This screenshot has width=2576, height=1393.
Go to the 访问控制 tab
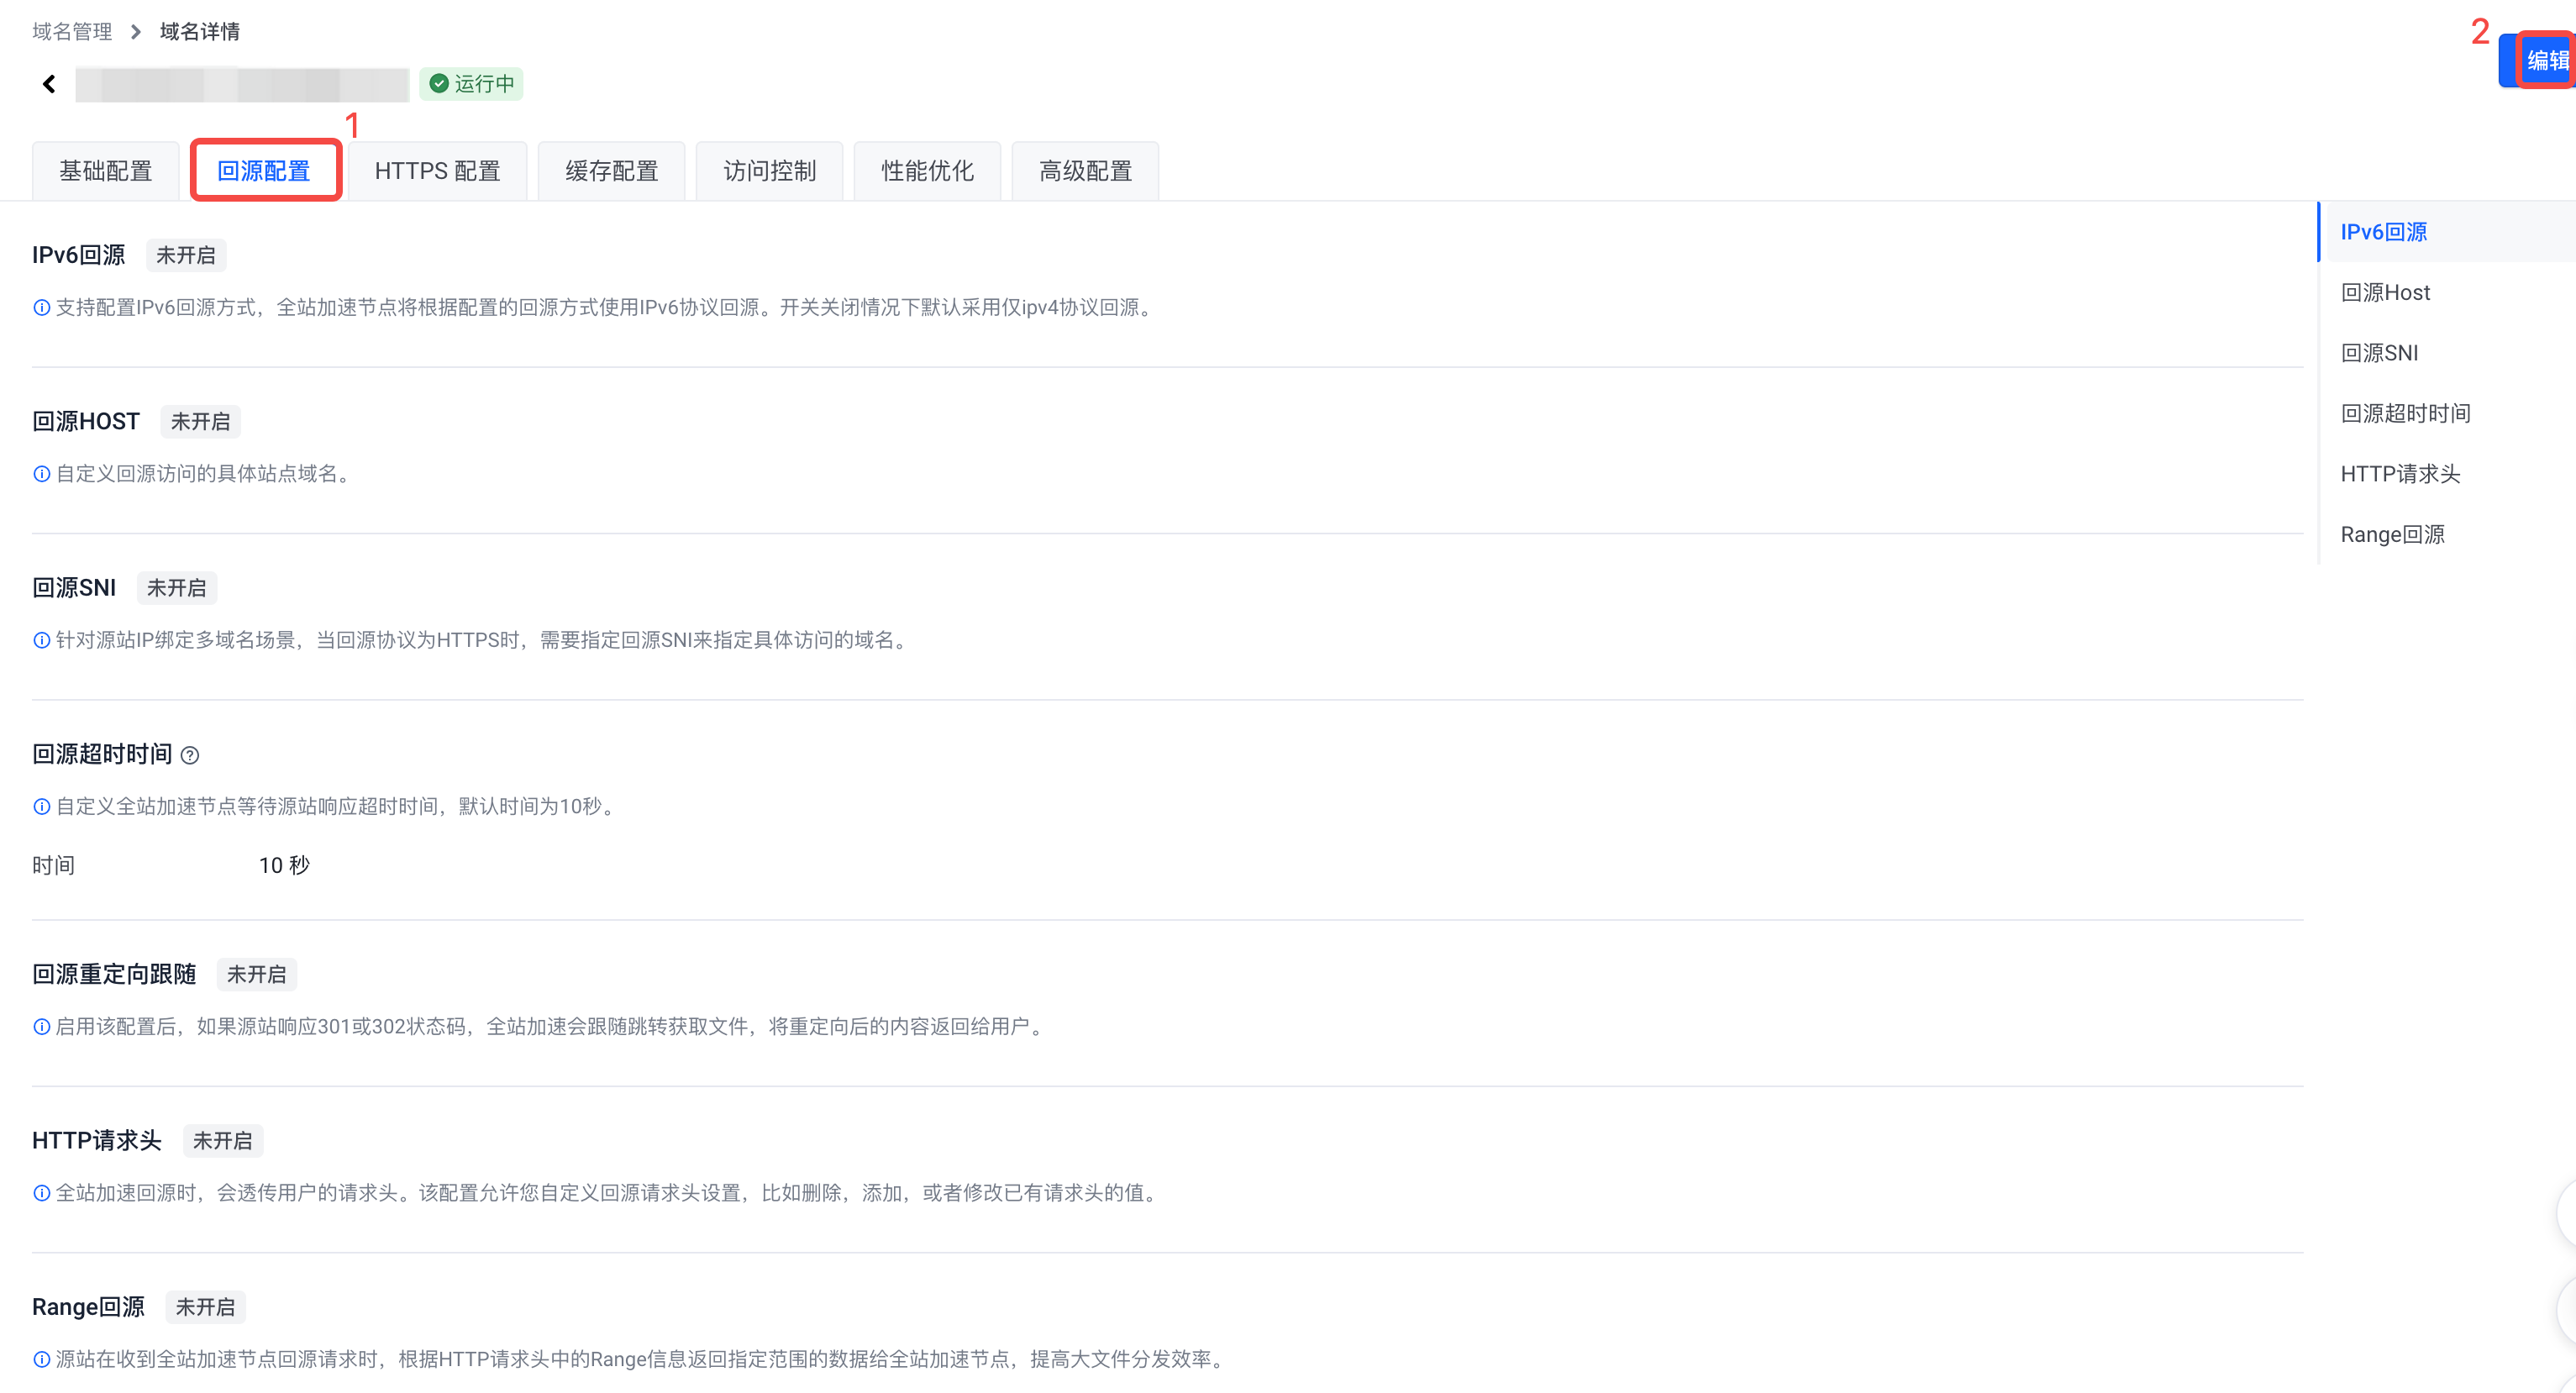click(769, 171)
